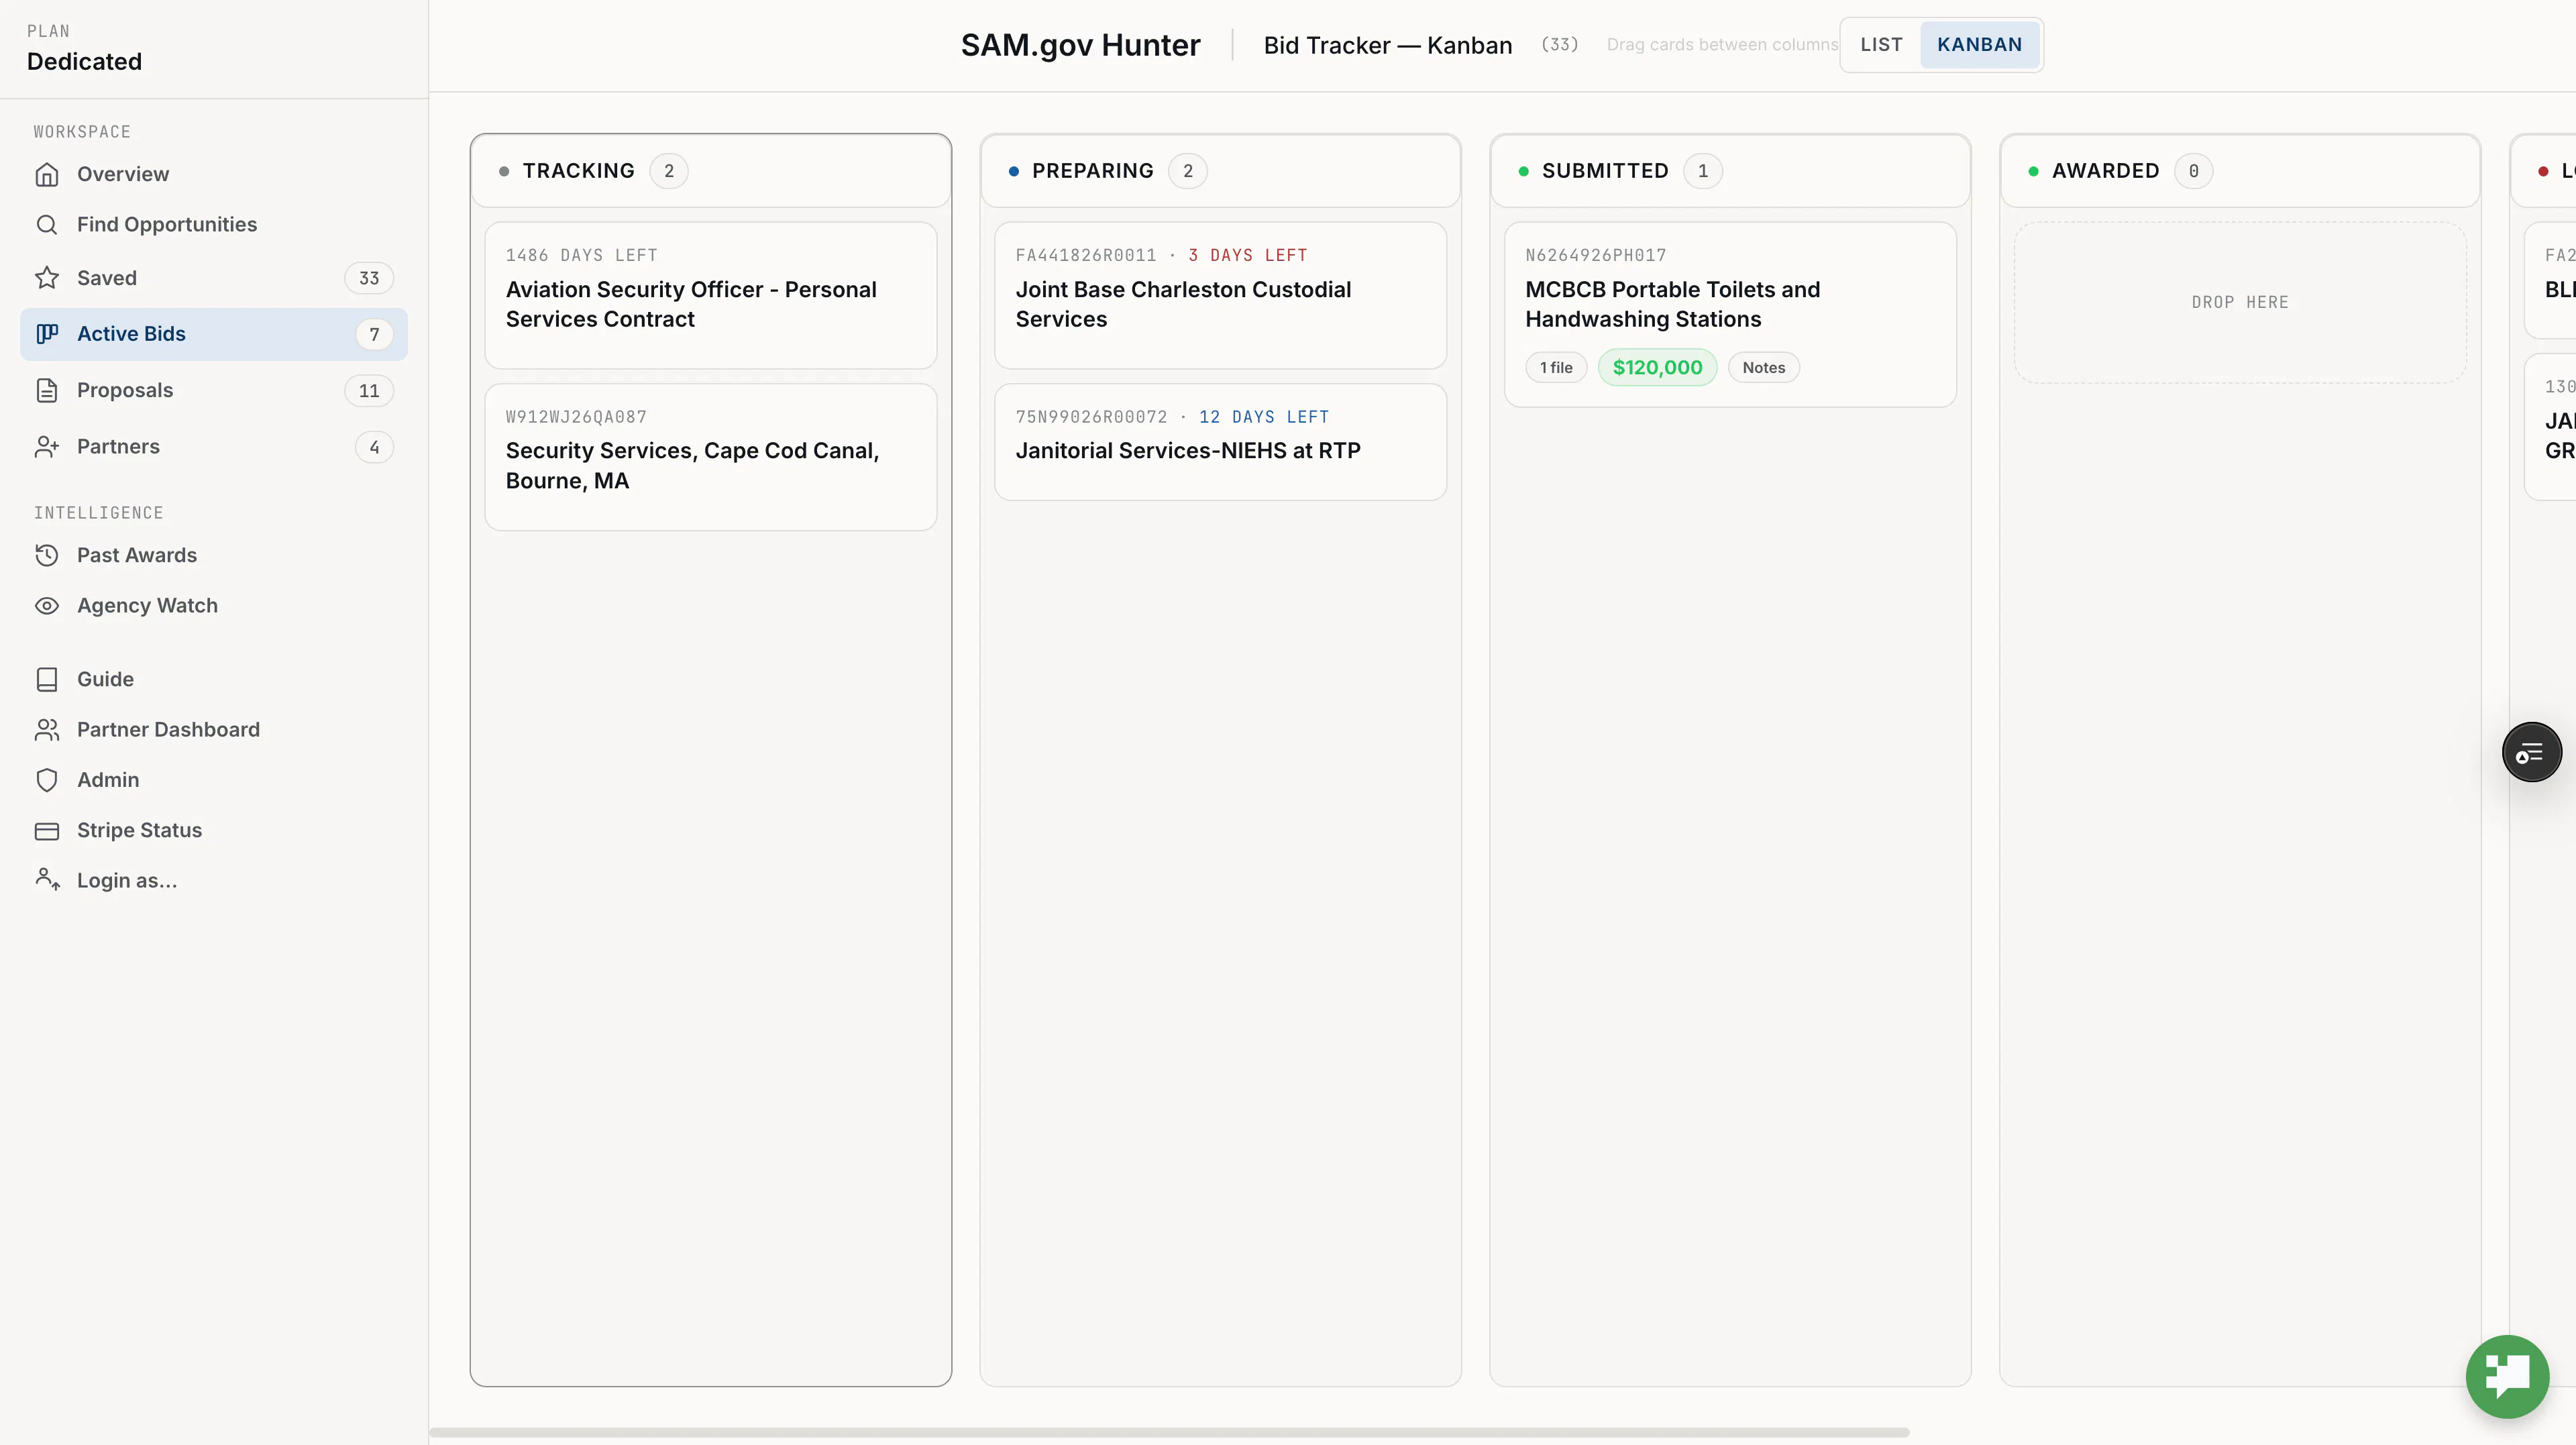Image resolution: width=2576 pixels, height=1445 pixels.
Task: Click the 12 DAYS LEFT label
Action: click(x=1264, y=417)
